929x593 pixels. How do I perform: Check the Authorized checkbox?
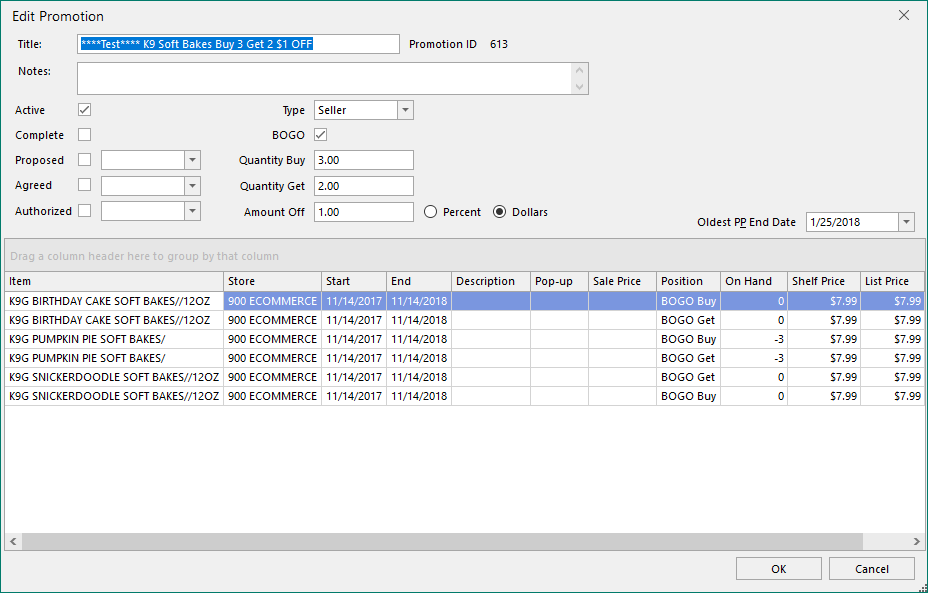click(x=85, y=210)
